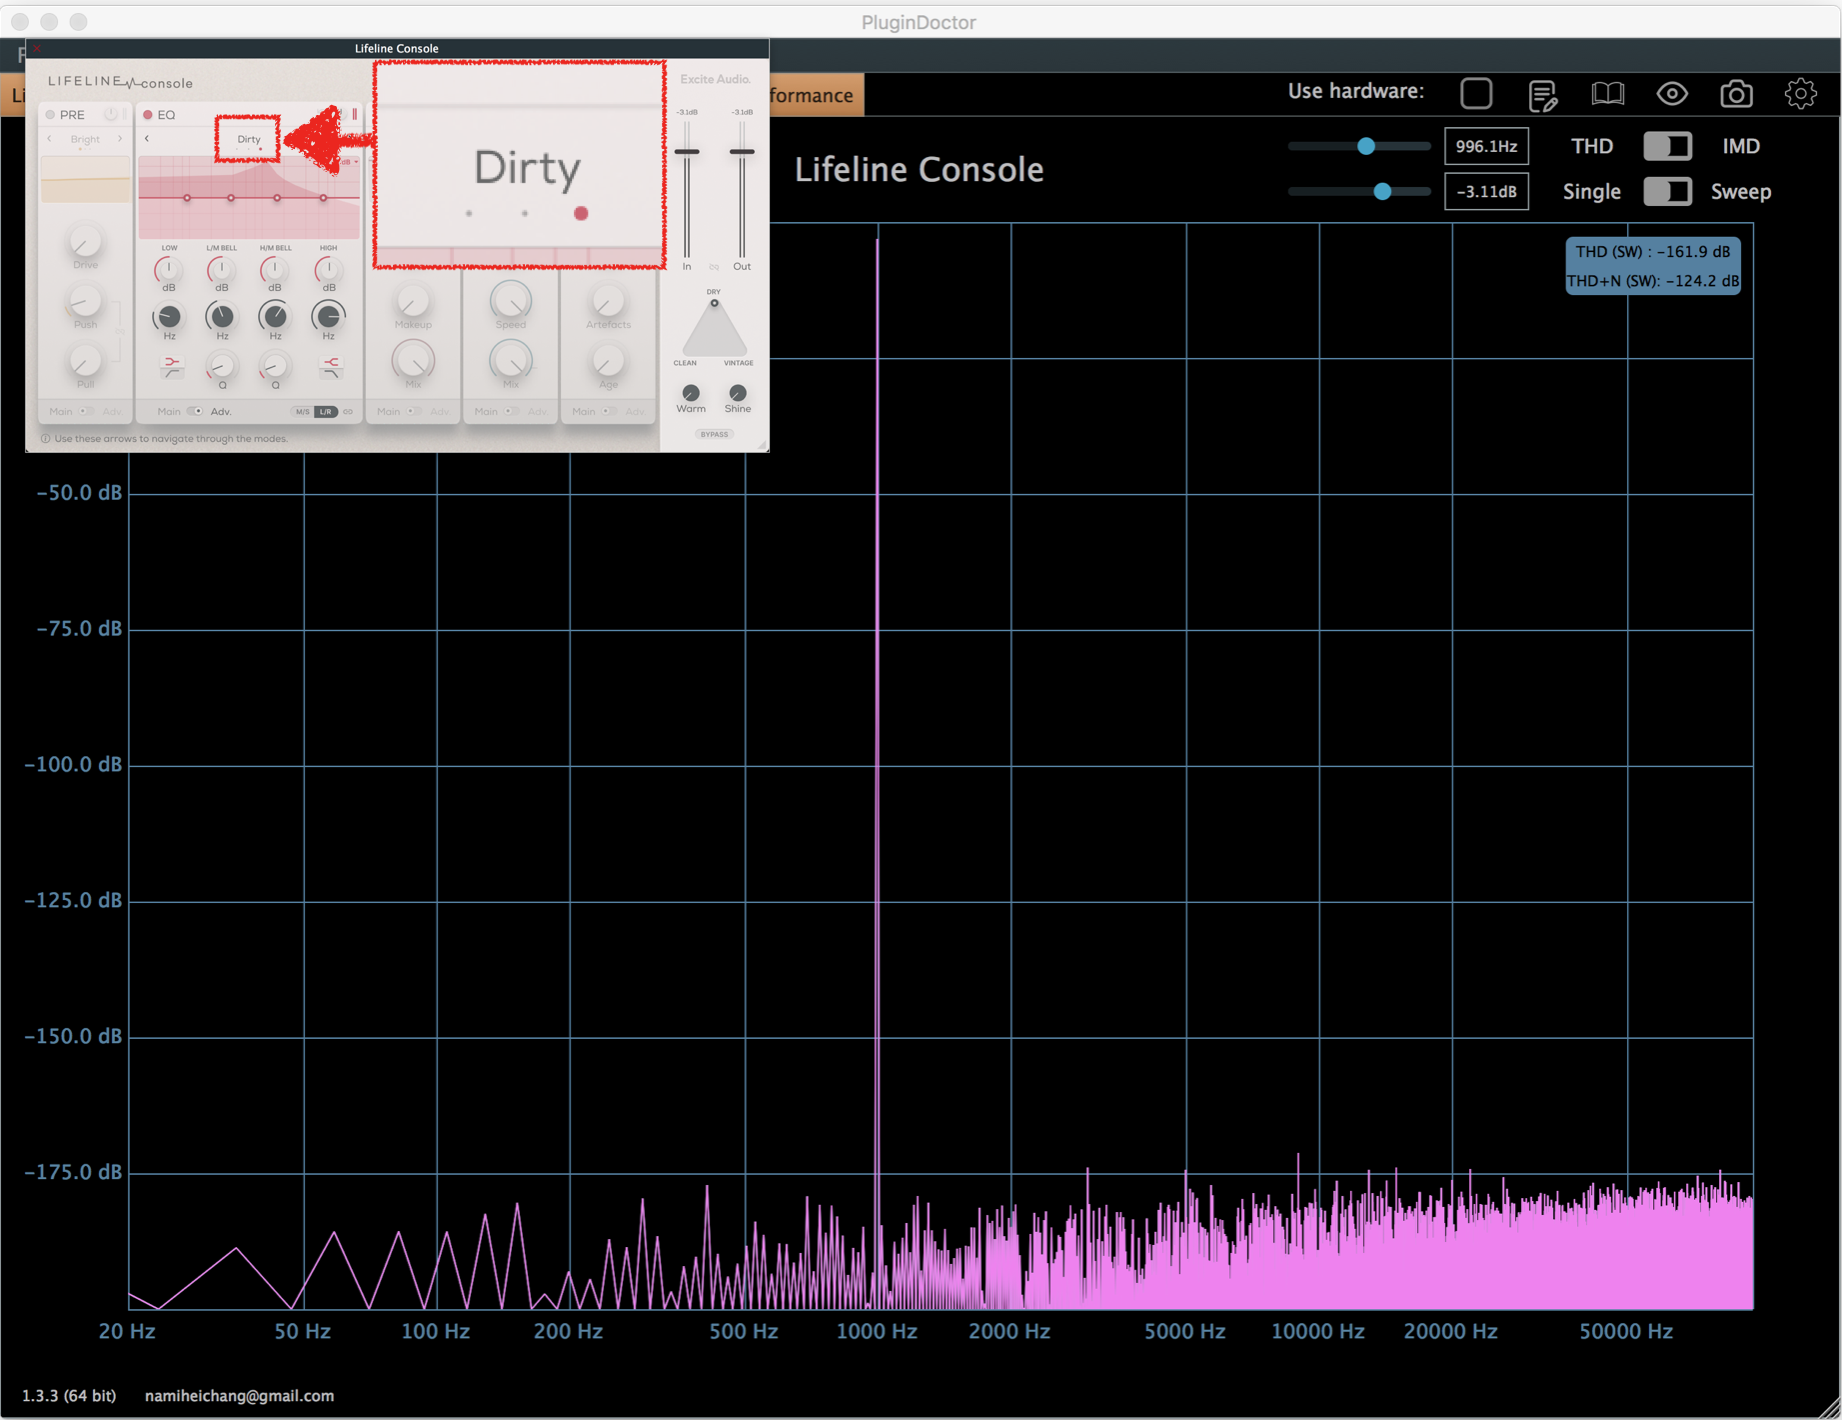Viewport: 1842px width, 1420px height.
Task: Click the Push/Pull link icon in PRE
Action: (120, 330)
